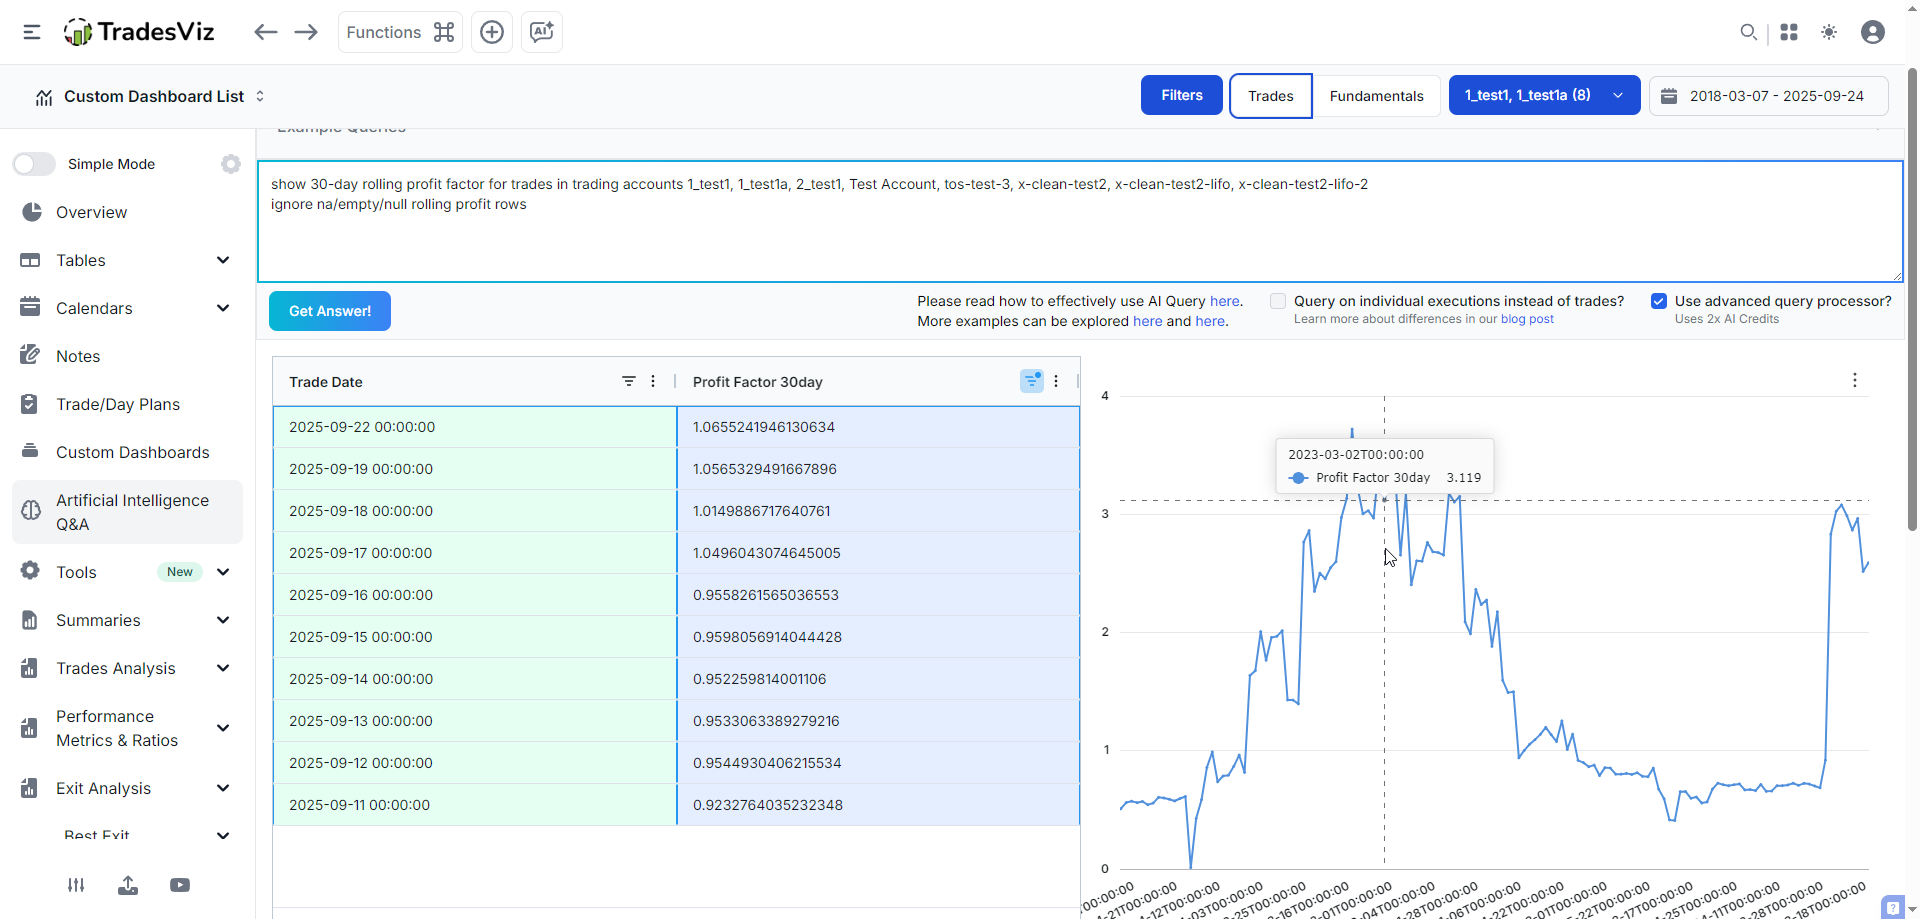Click the Overview pie chart icon

32,212
